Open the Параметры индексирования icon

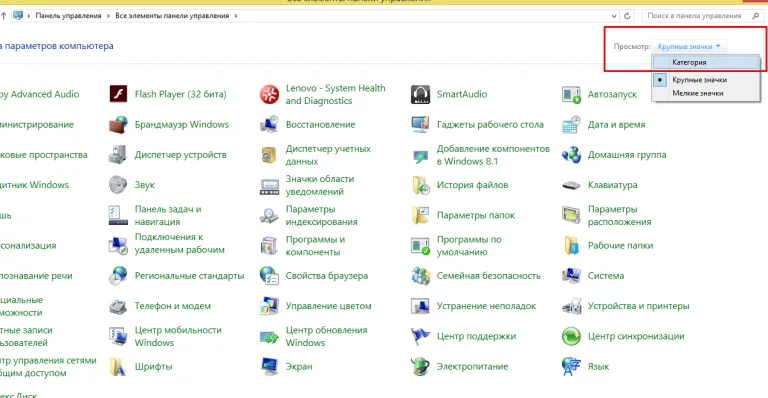point(269,215)
